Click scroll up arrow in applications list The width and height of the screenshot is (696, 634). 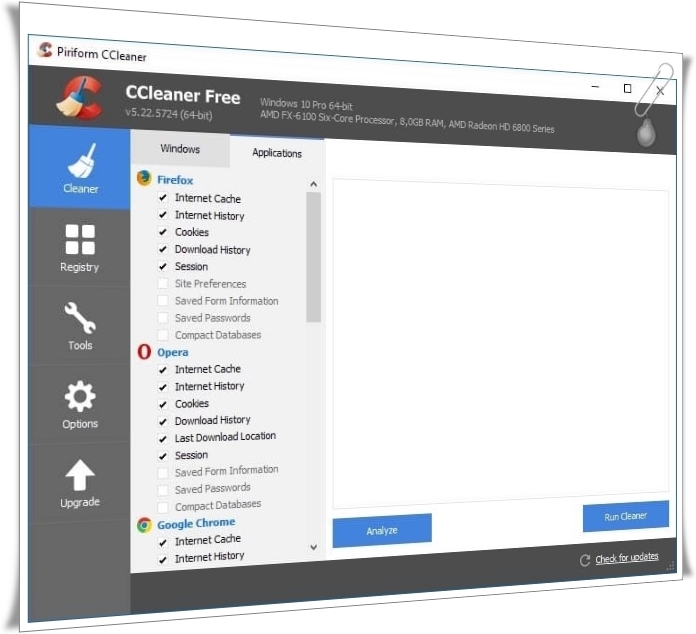click(314, 184)
